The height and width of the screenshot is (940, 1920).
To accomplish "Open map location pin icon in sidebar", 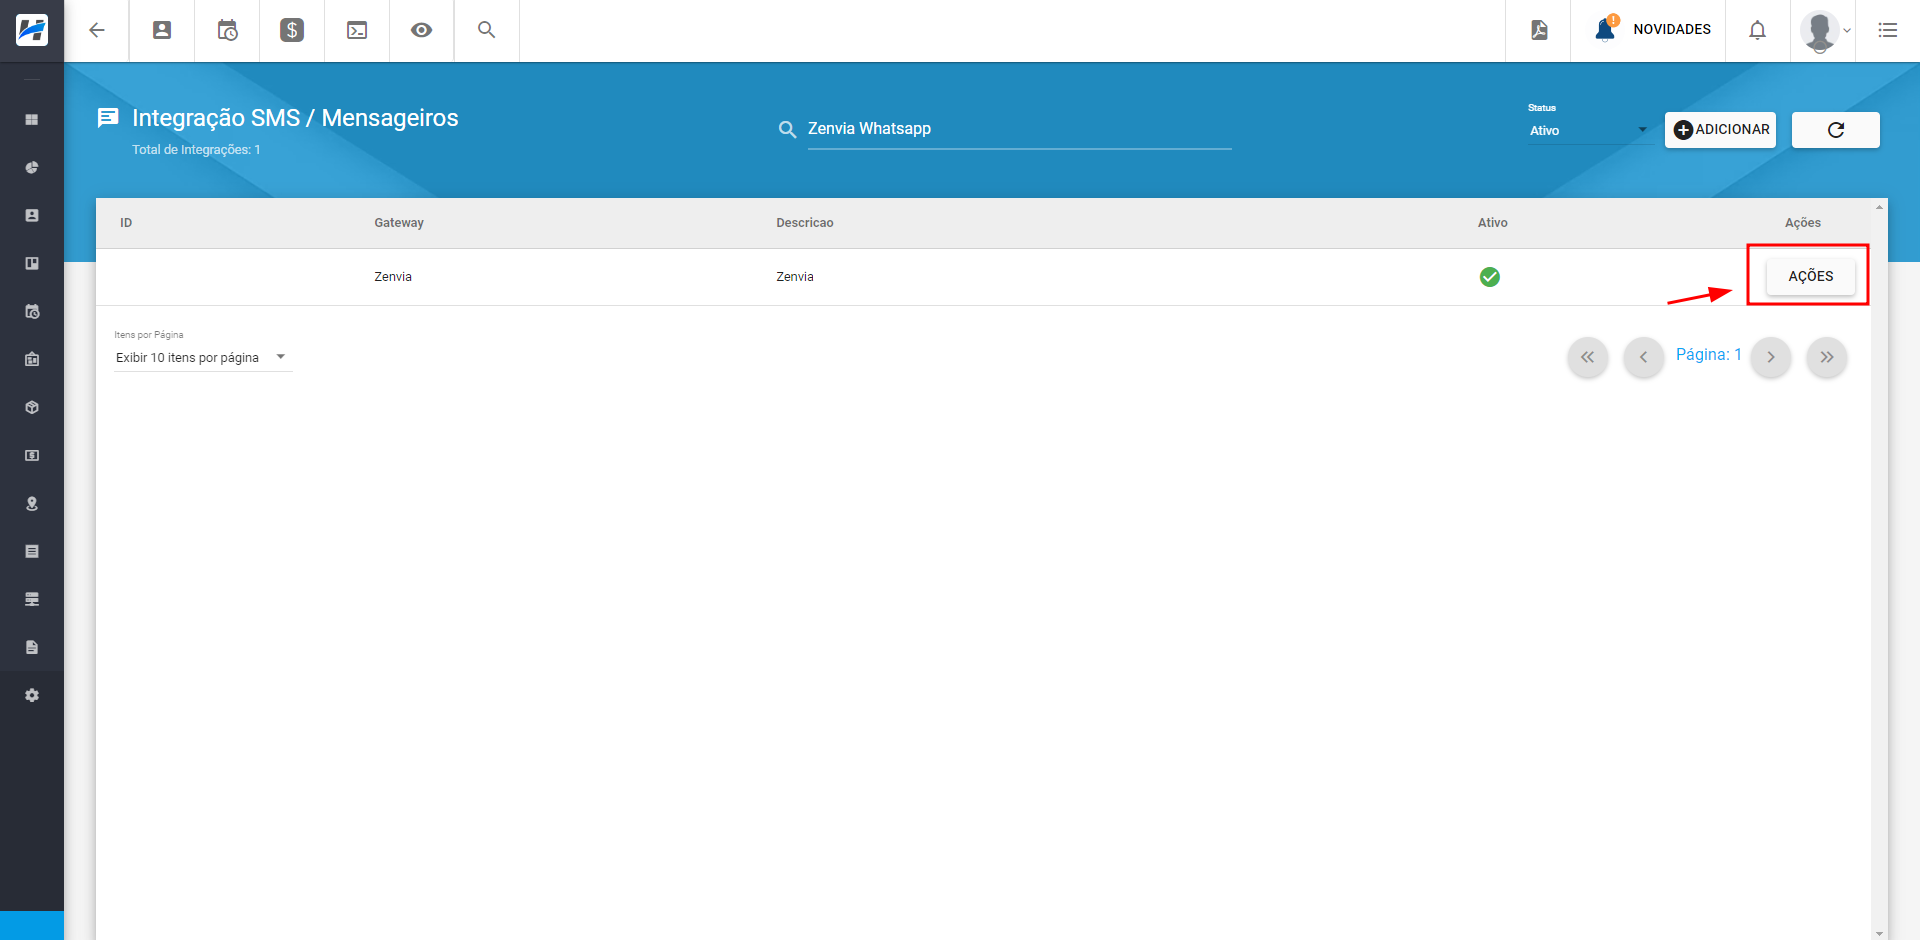I will pos(32,503).
